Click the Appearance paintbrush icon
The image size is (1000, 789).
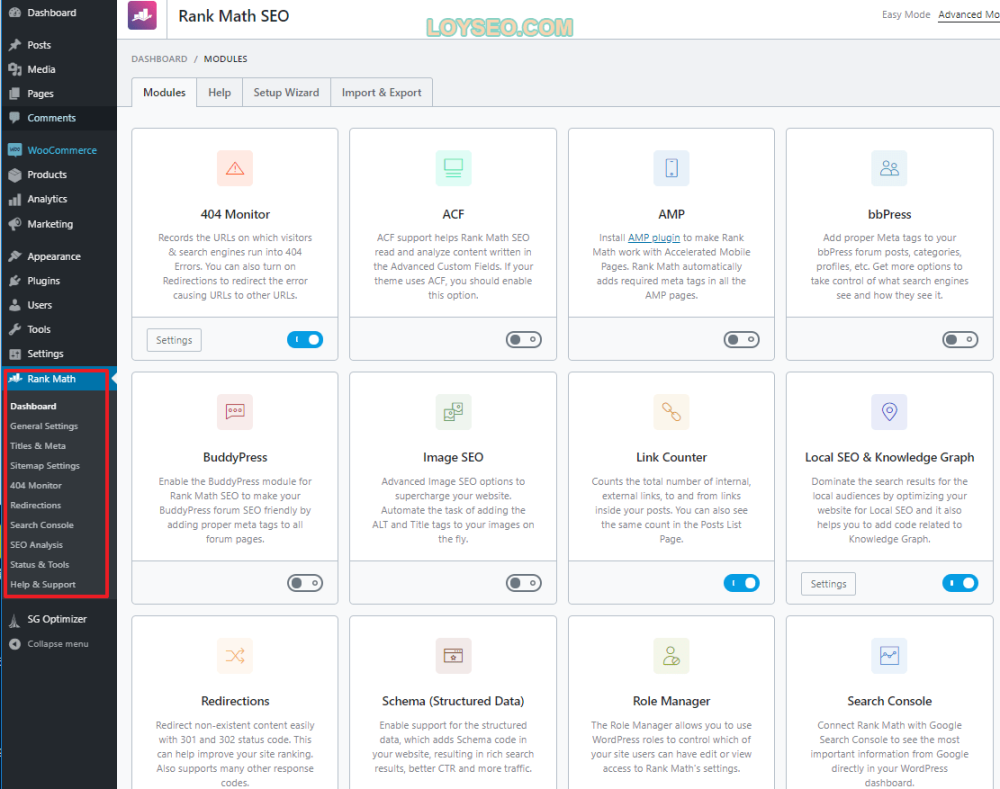coord(15,256)
